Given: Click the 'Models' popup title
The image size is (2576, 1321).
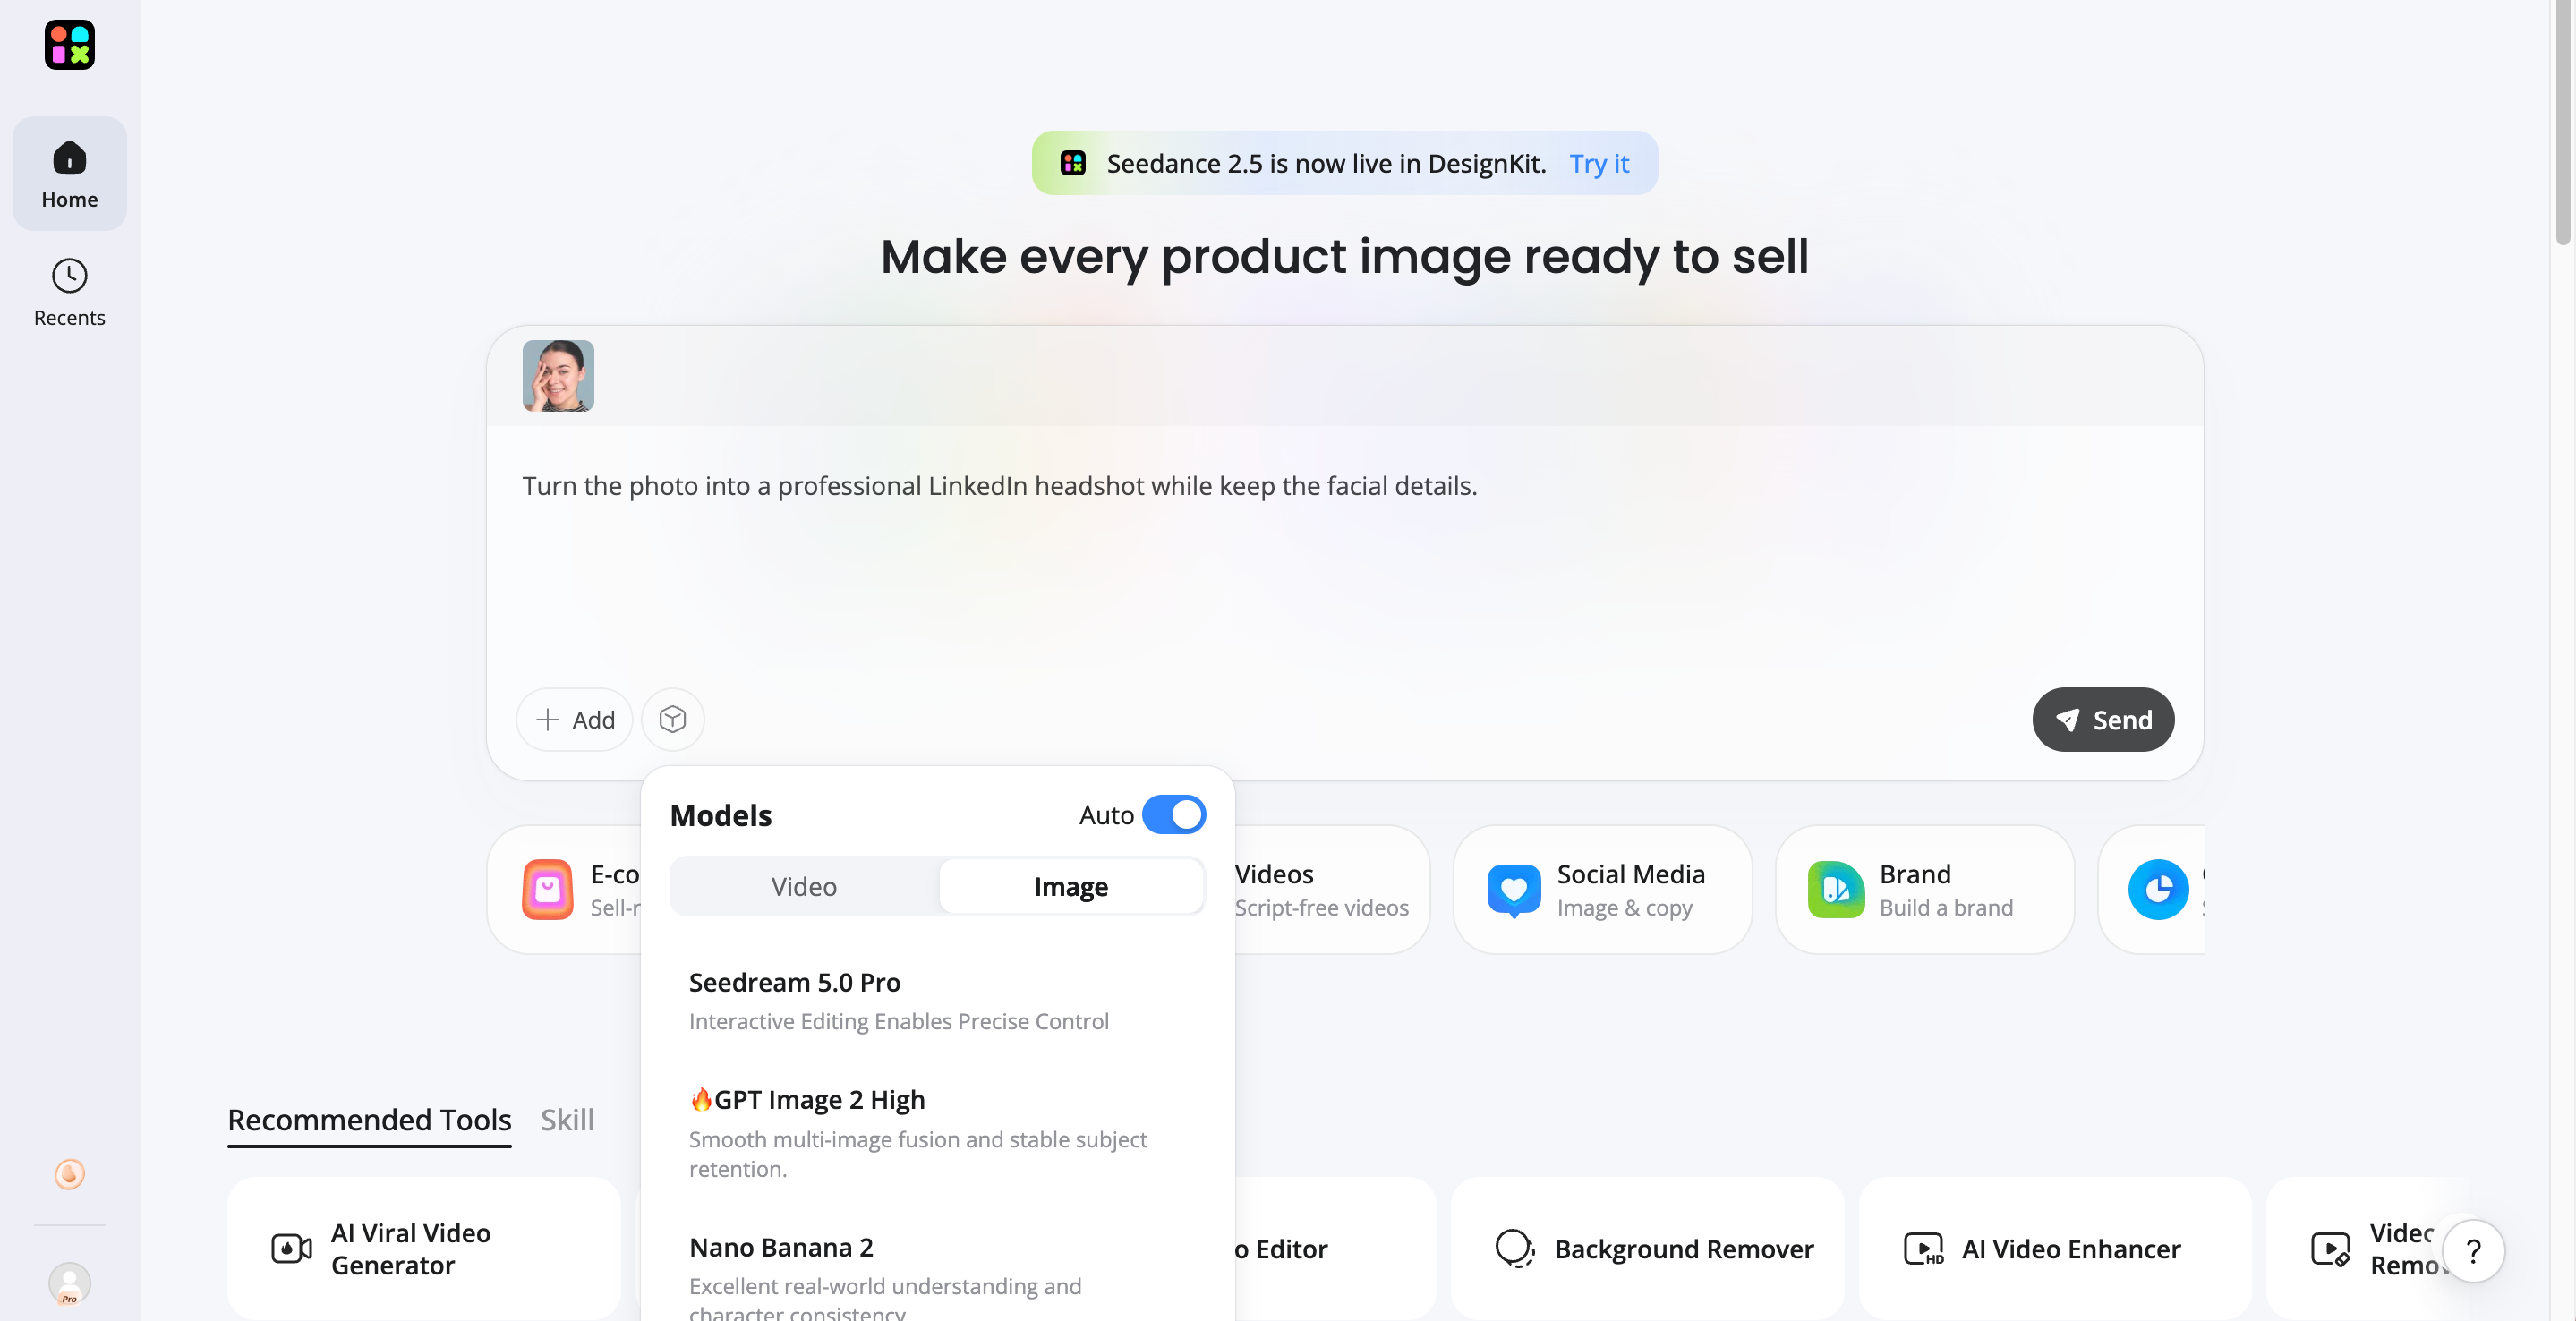Looking at the screenshot, I should tap(721, 815).
